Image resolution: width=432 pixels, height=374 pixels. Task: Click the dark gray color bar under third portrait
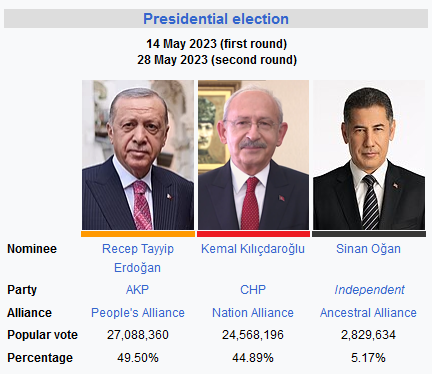(x=369, y=234)
